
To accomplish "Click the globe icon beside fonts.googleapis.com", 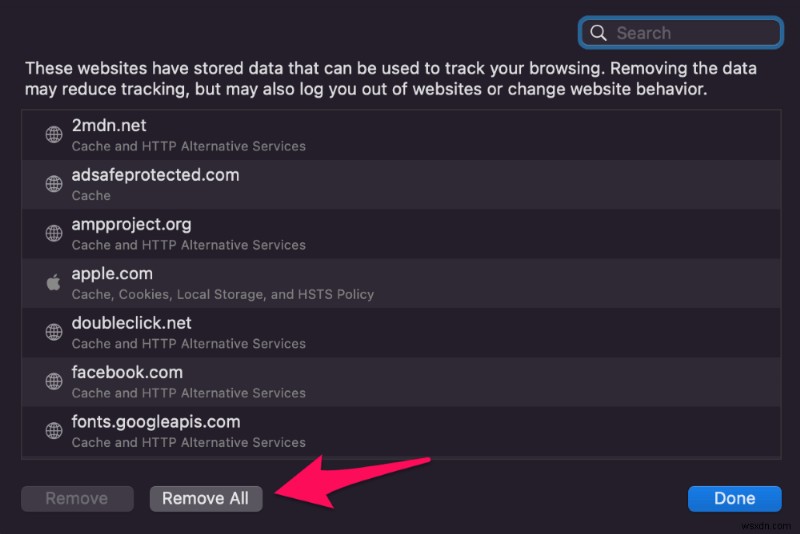I will click(54, 431).
